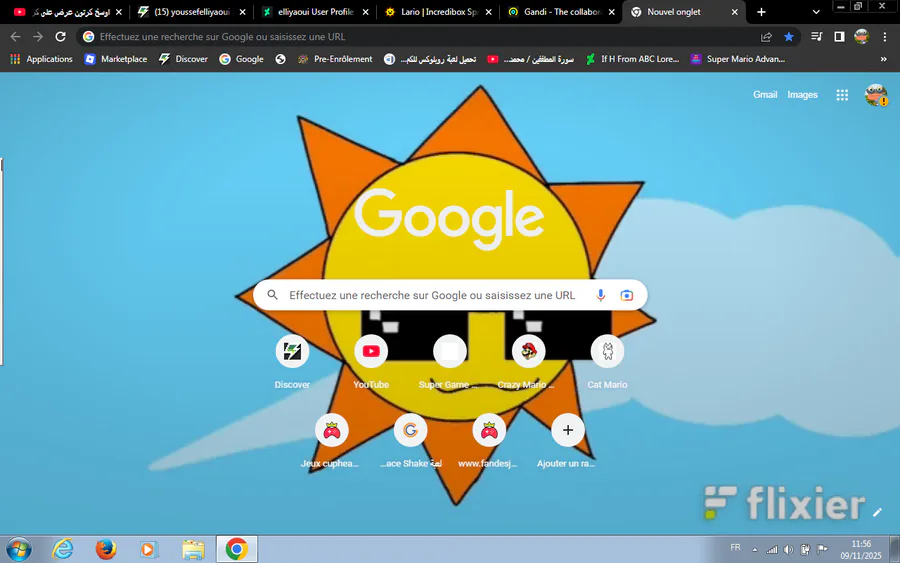900x563 pixels.
Task: Launch Internet Explorer from the taskbar
Action: [63, 549]
